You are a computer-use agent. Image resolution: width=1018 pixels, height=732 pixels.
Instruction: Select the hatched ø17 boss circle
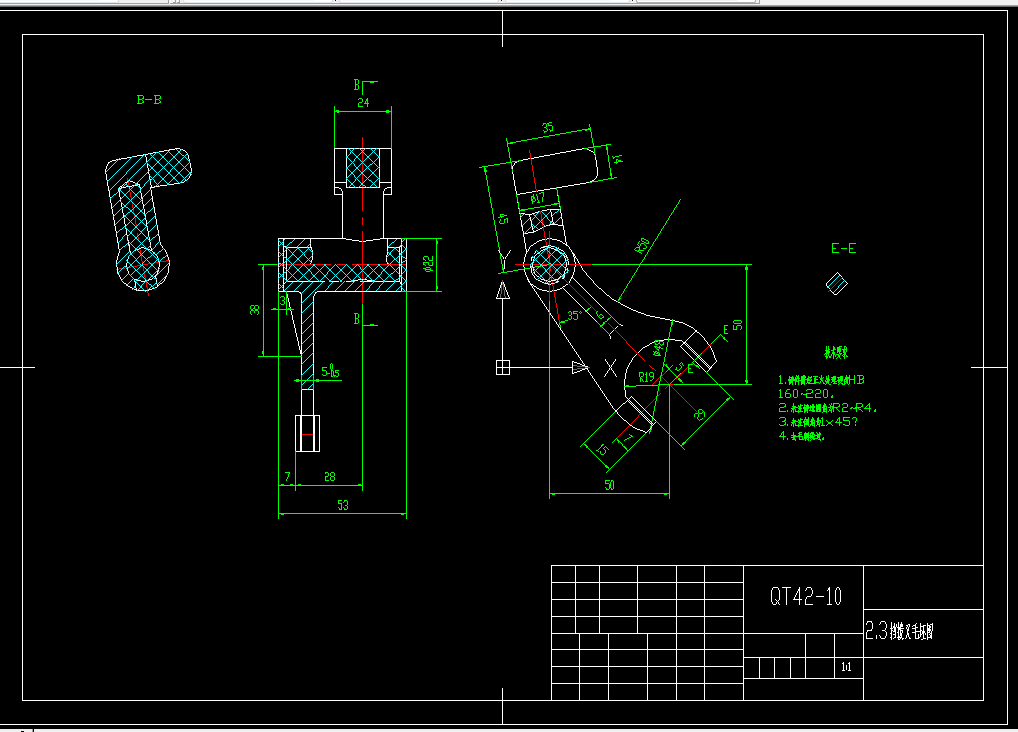[549, 264]
